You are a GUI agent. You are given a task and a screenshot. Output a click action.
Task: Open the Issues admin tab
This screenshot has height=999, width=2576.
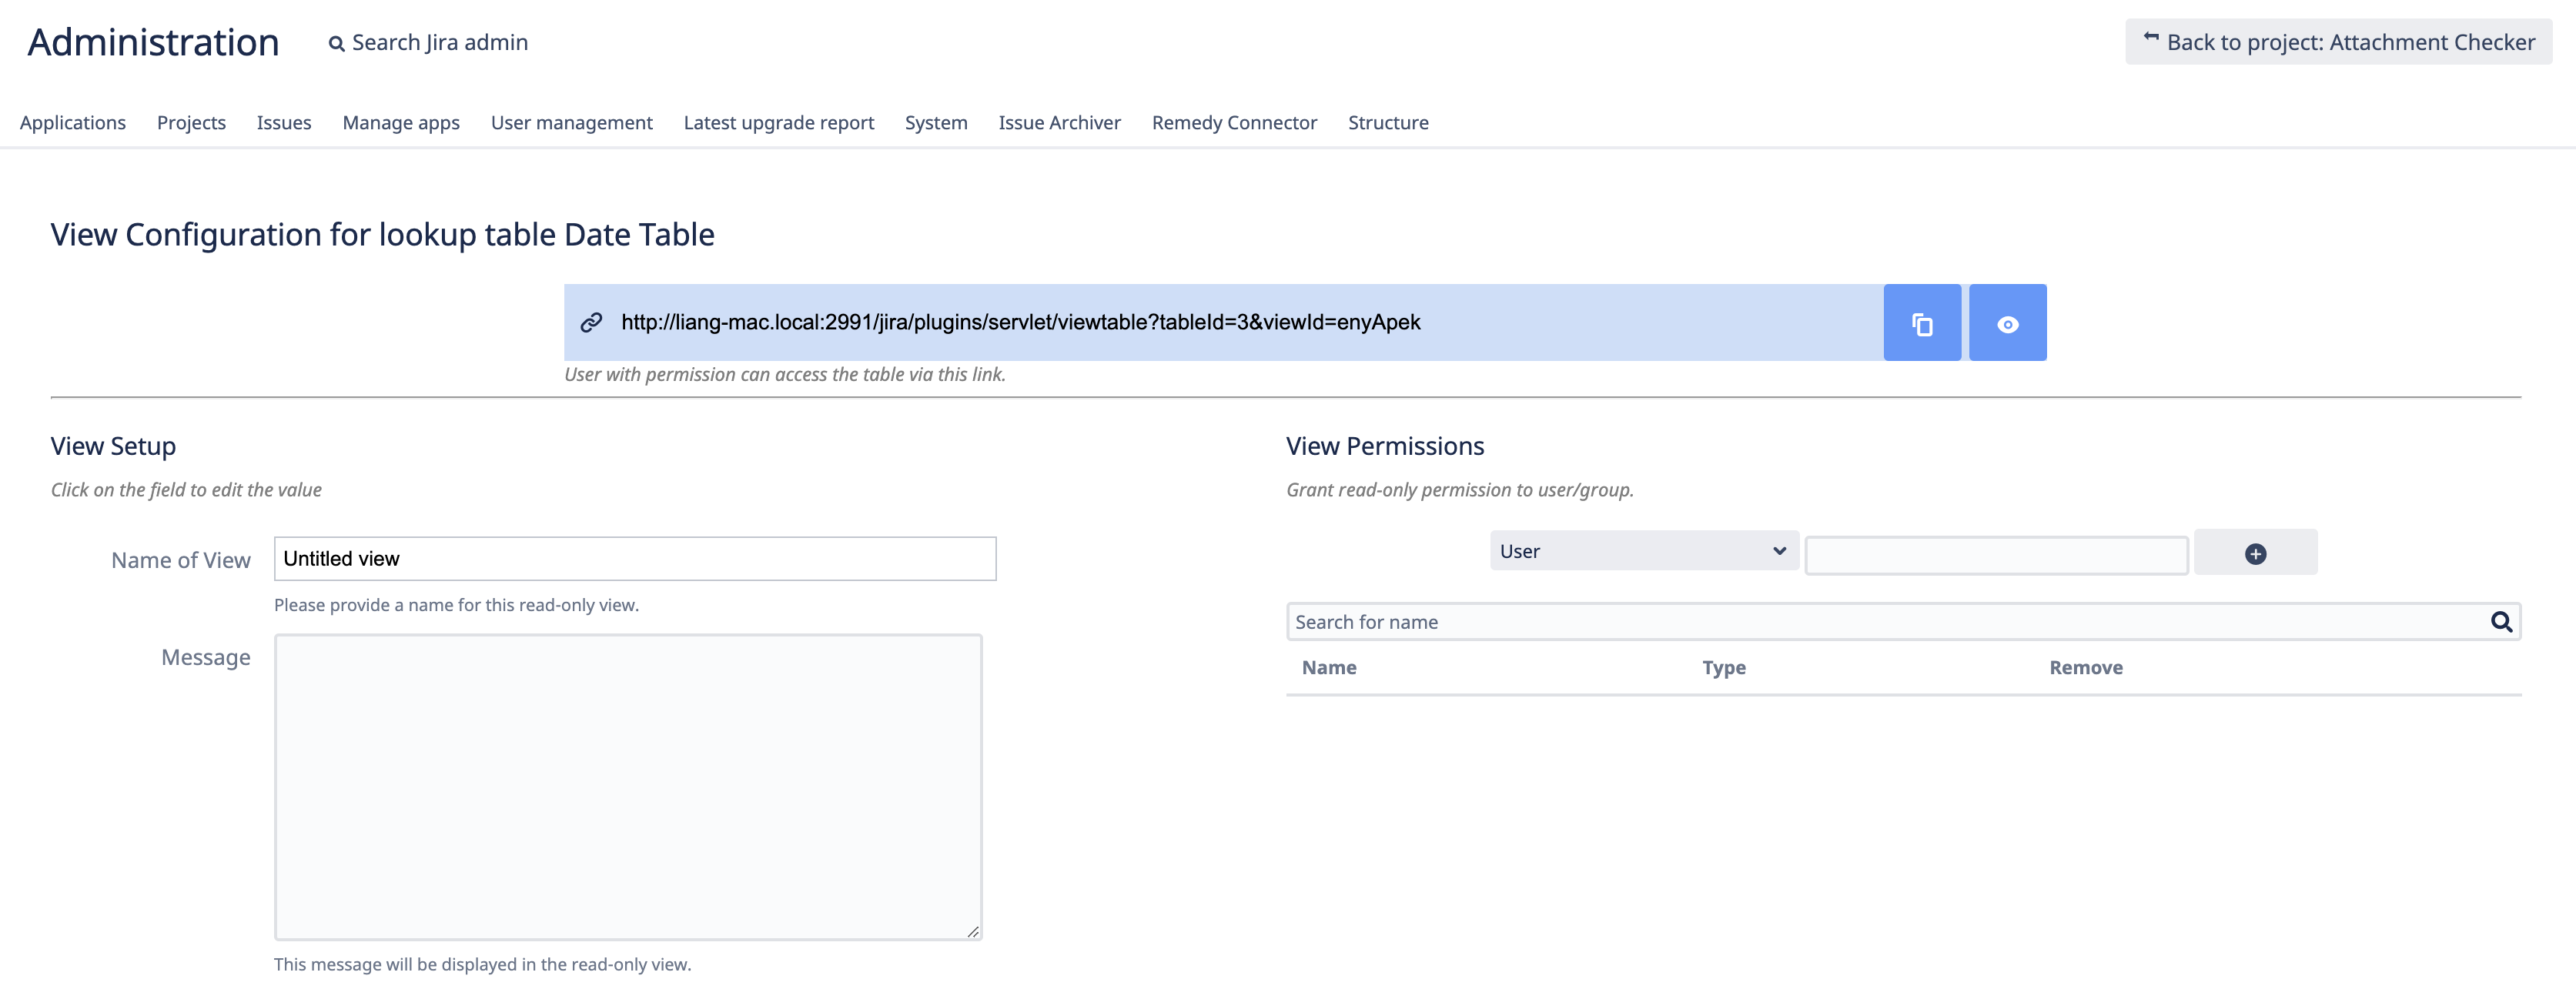(x=284, y=122)
